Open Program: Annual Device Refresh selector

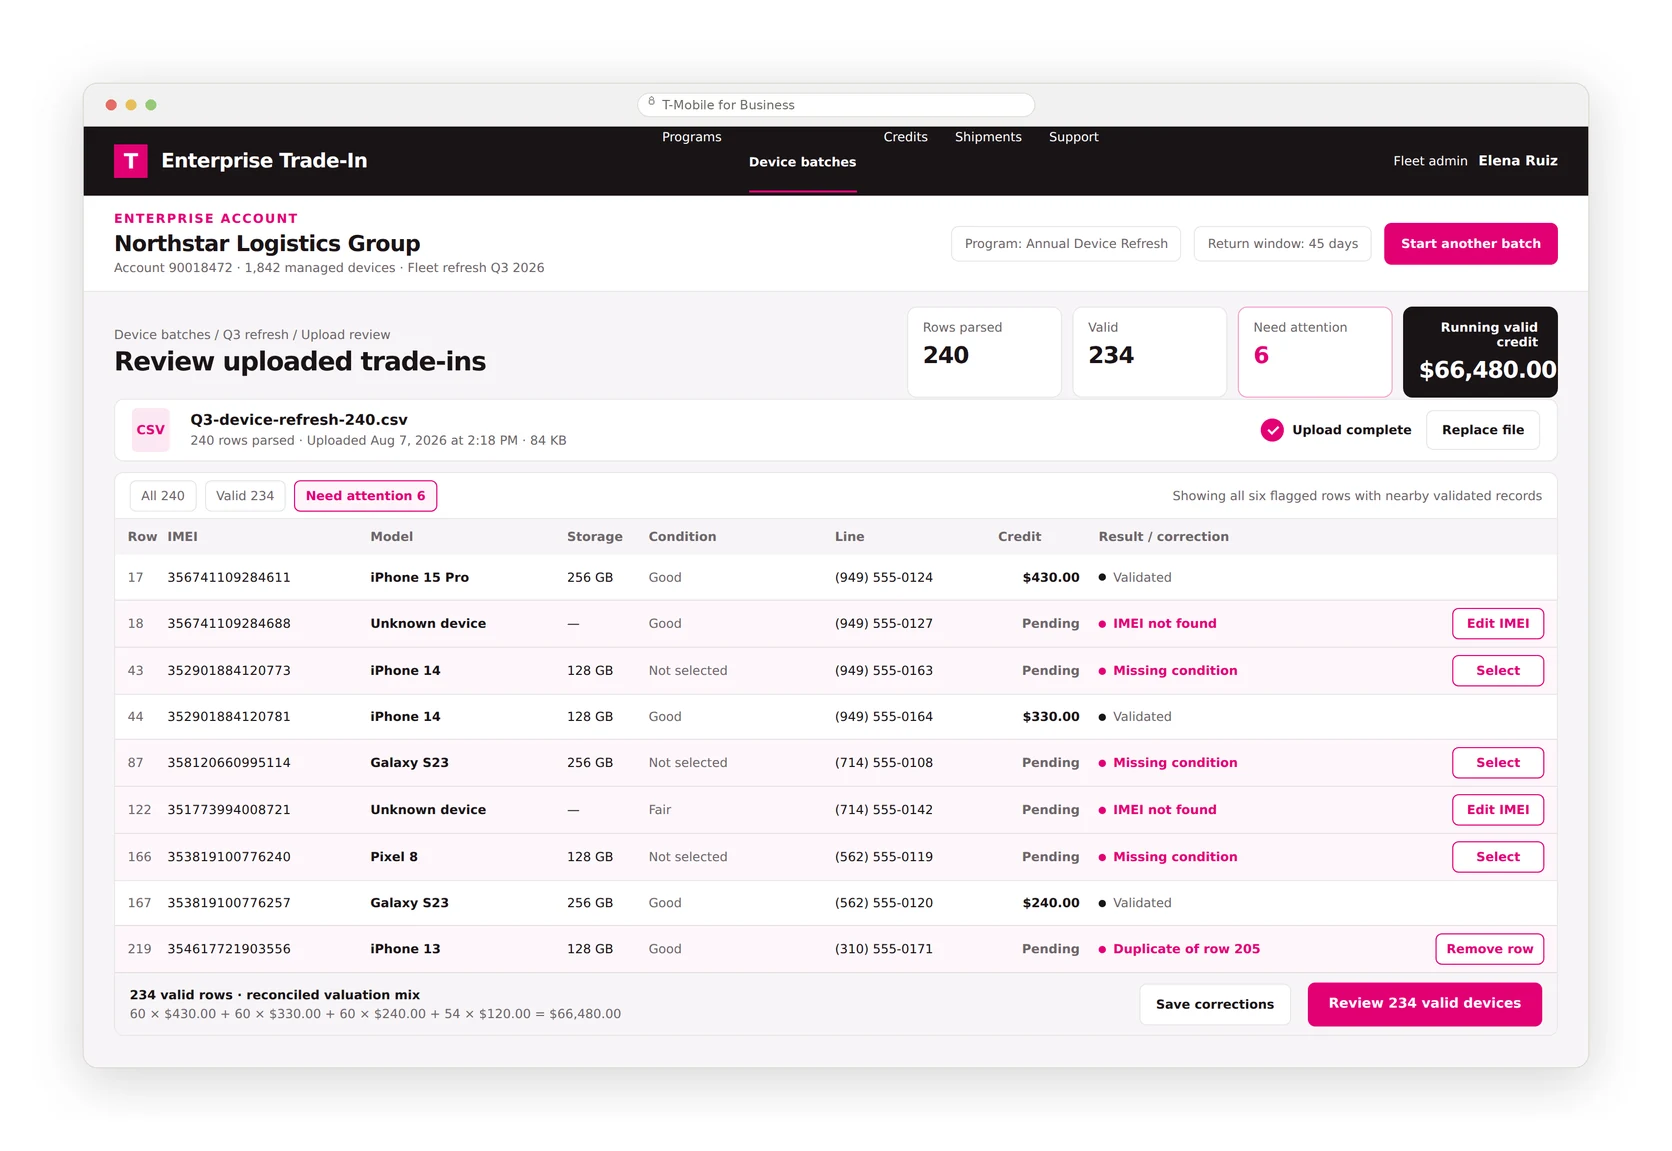(1066, 244)
